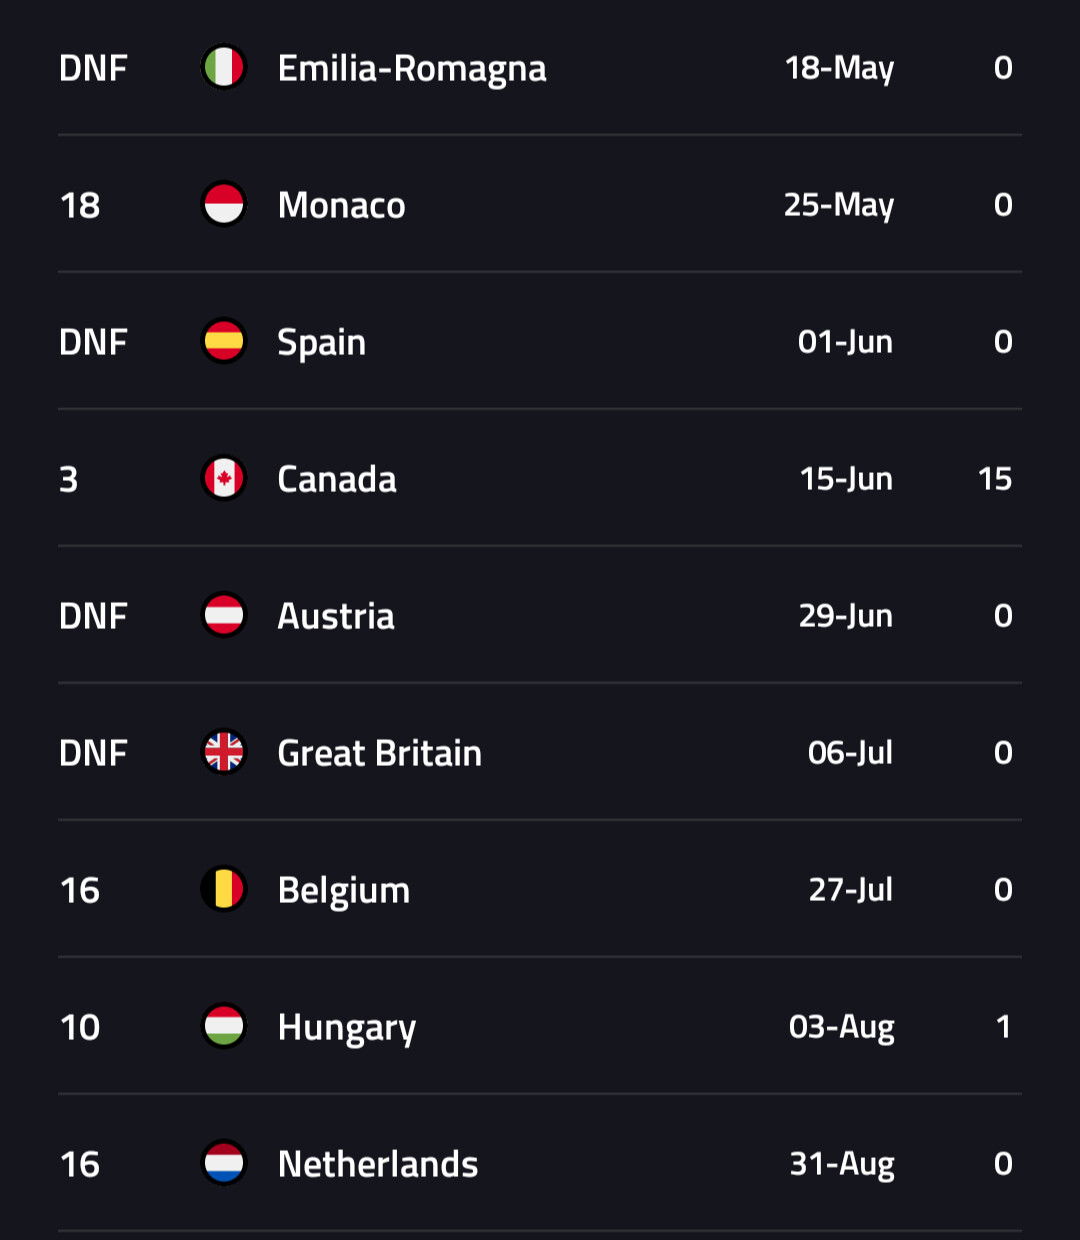Click the Netherlands flag icon
Viewport: 1080px width, 1240px height.
pos(224,1164)
